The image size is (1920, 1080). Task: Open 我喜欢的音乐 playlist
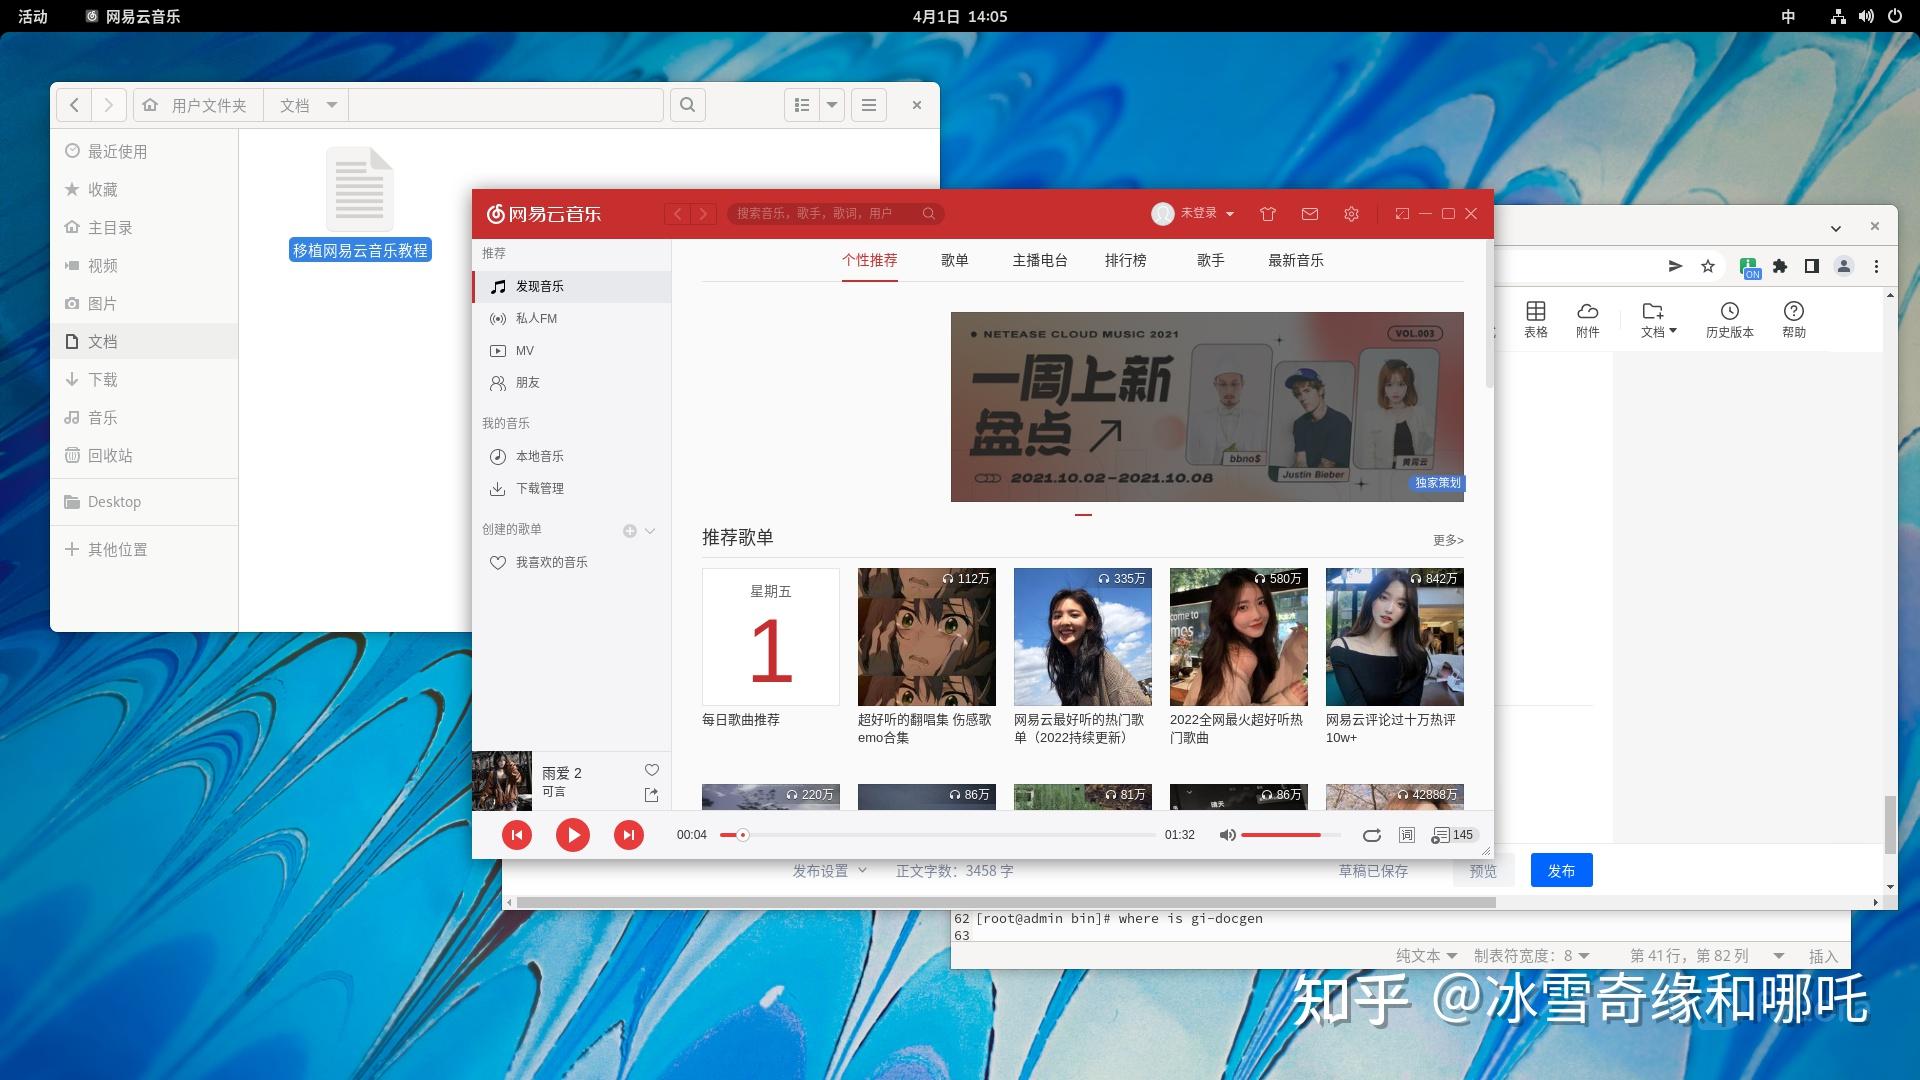(572, 563)
